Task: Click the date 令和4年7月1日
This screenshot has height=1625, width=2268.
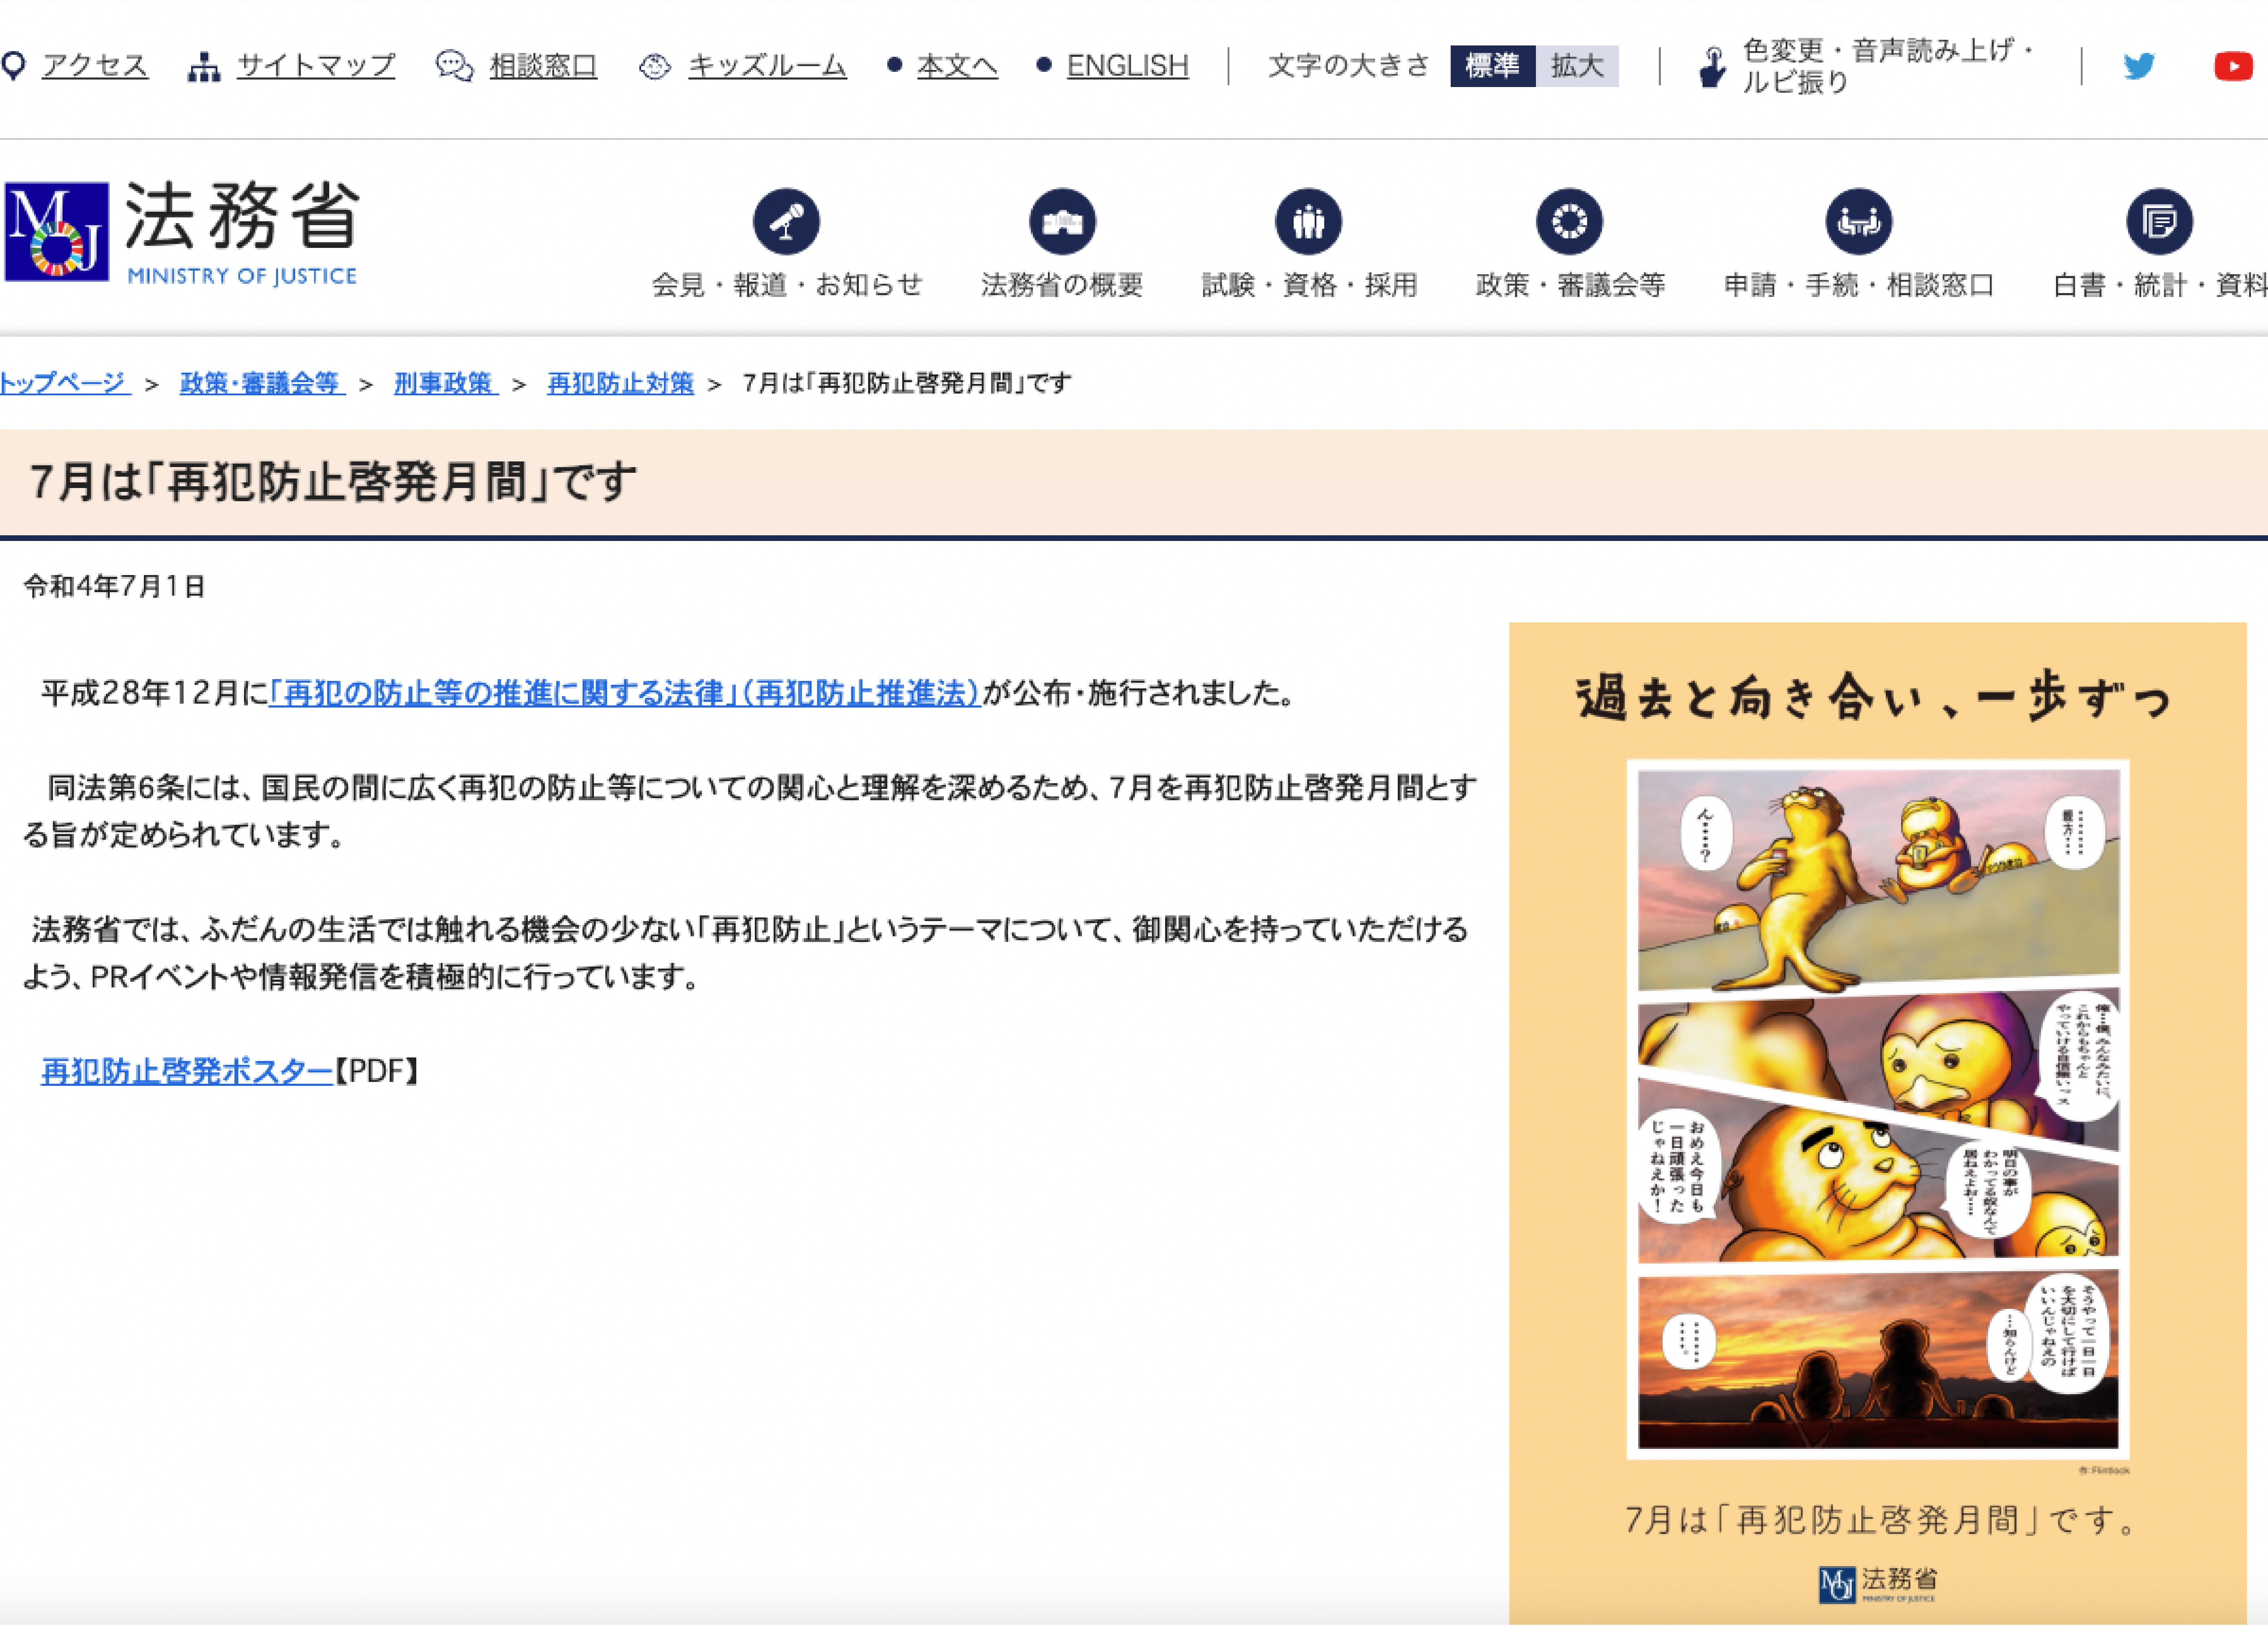Action: (x=115, y=586)
